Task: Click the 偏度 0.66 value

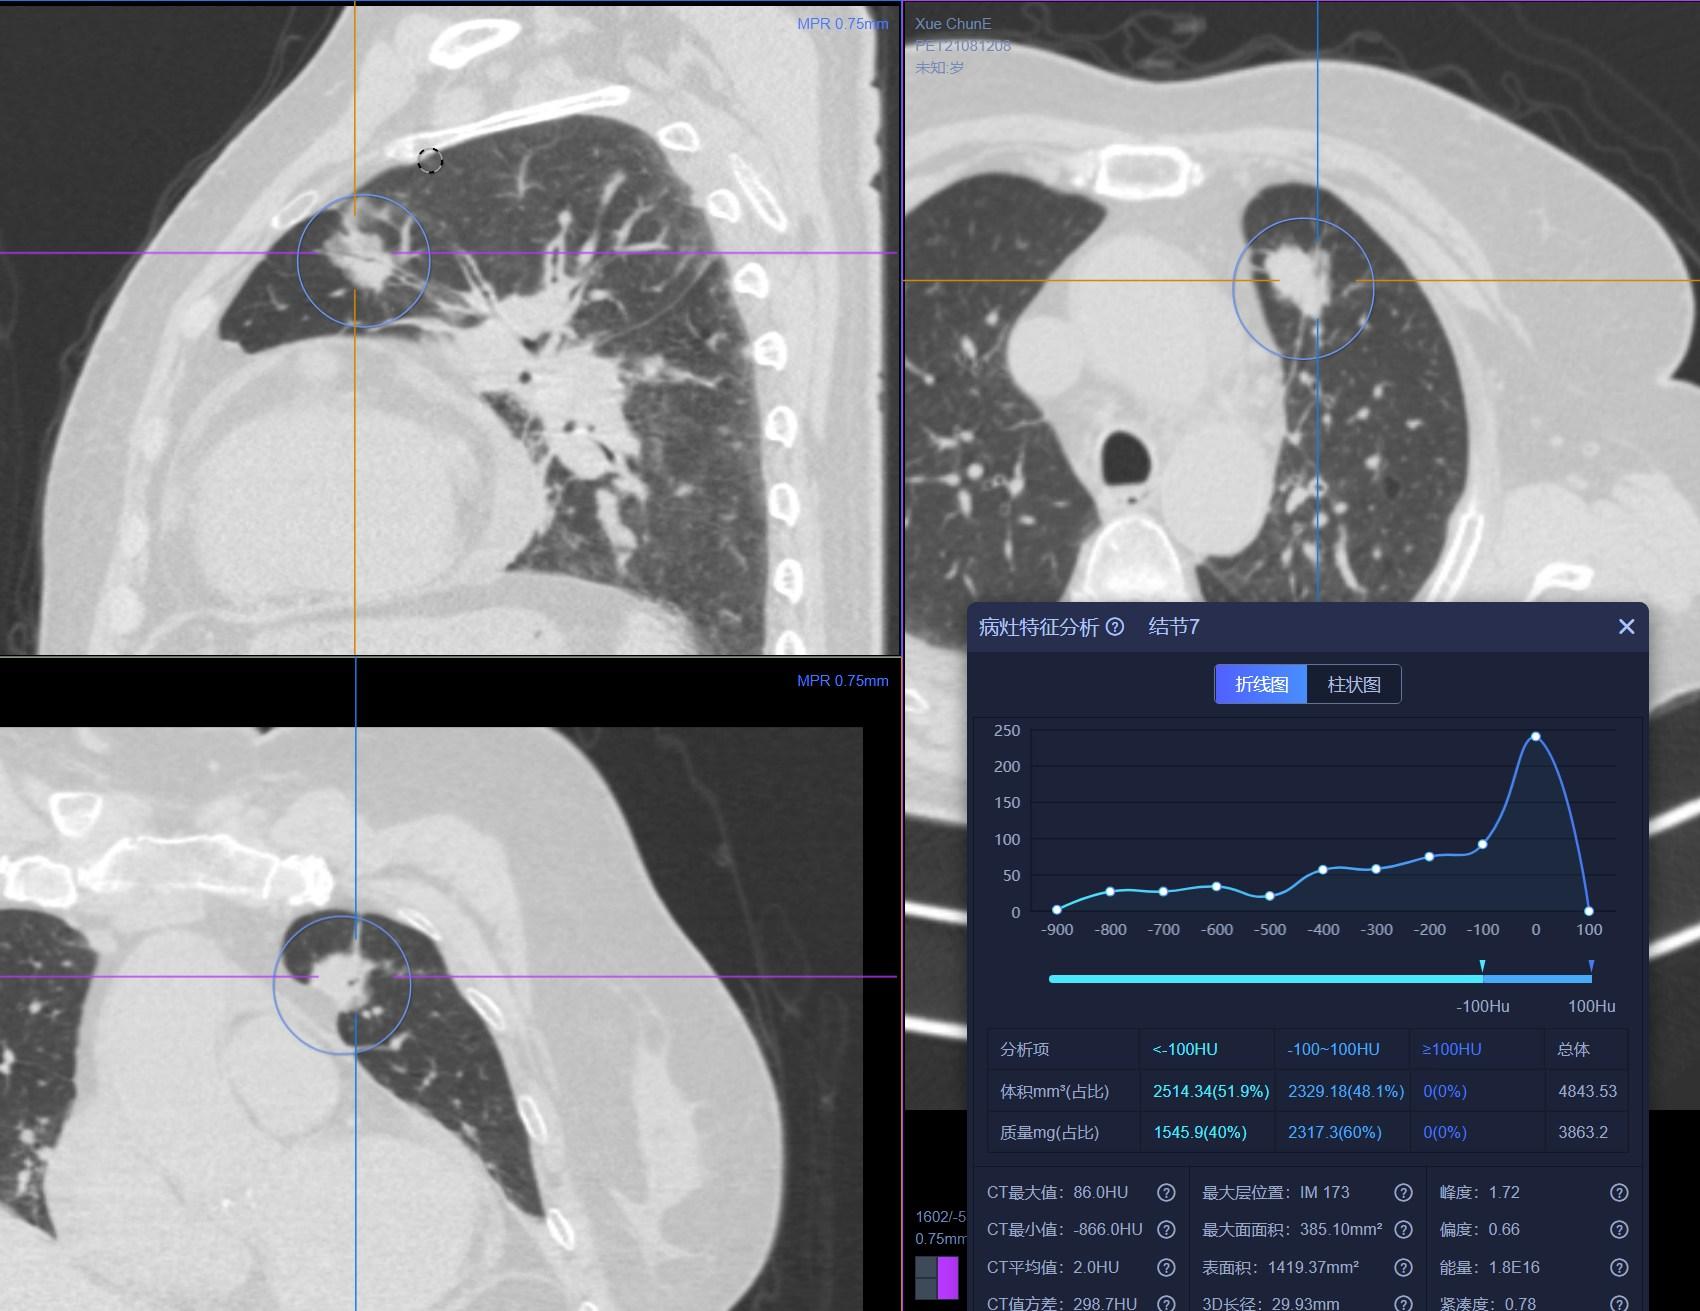Action: (x=1504, y=1229)
